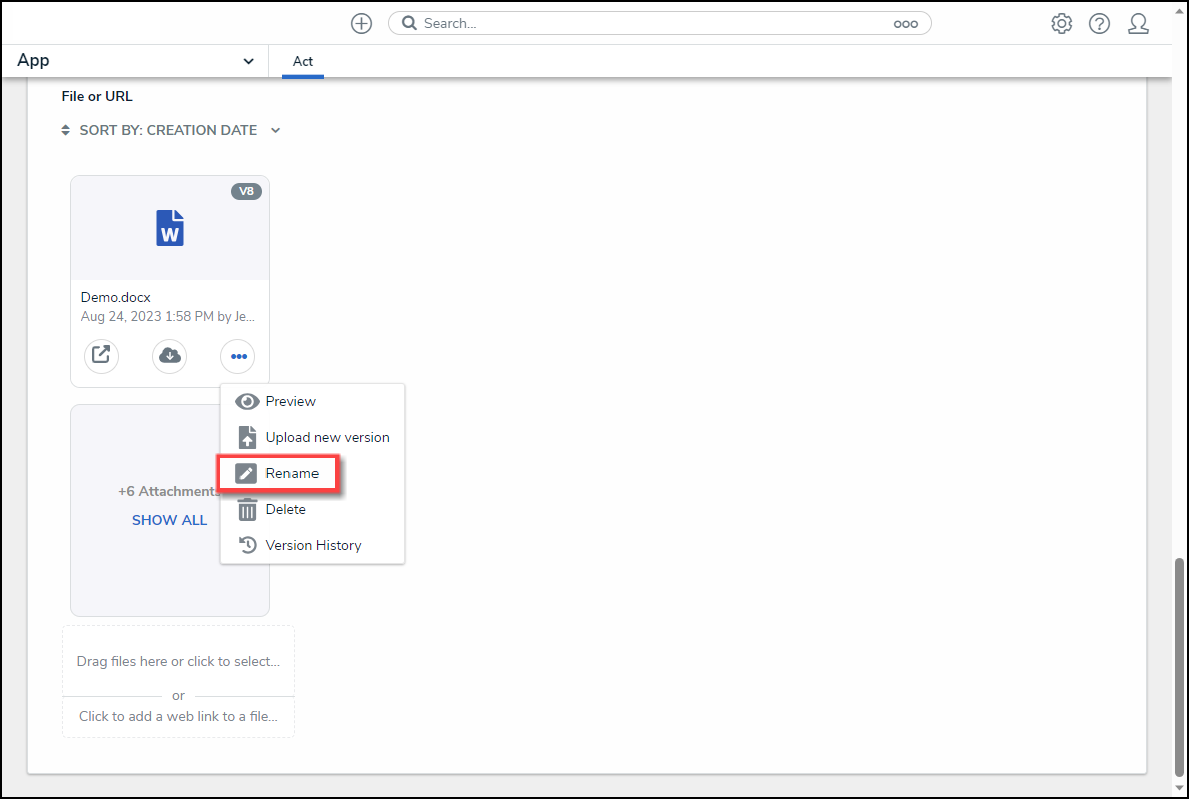Toggle the three-dot more options button

[x=238, y=356]
